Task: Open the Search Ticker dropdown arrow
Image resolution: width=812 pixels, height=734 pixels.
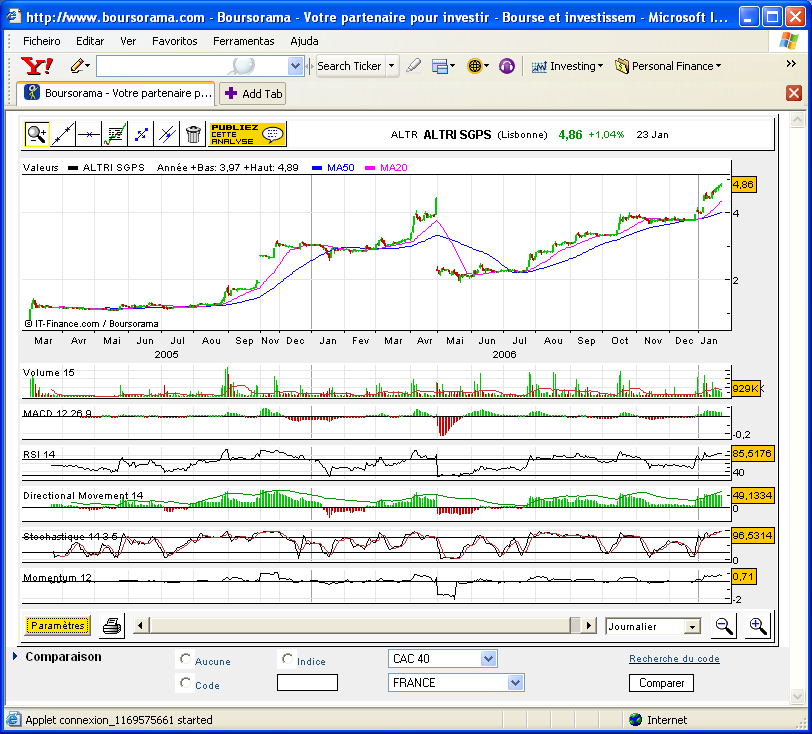Action: (392, 66)
